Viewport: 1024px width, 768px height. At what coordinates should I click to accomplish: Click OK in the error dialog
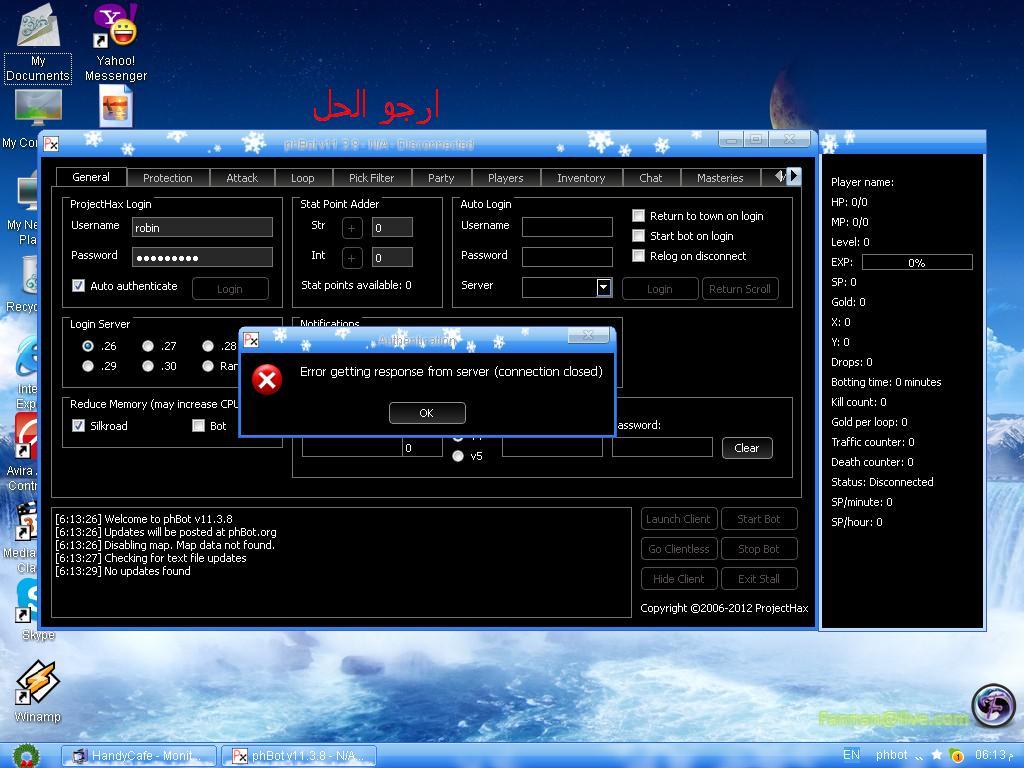click(427, 413)
